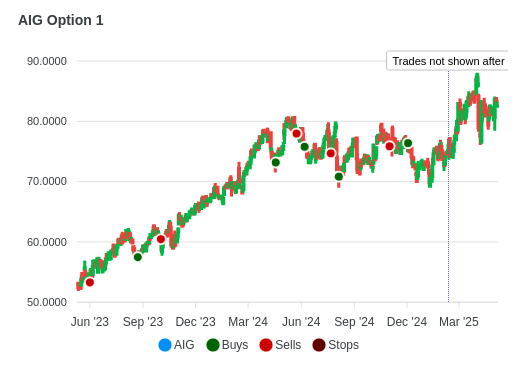Click the 50.0000 y-axis label
530x380 pixels.
(x=47, y=302)
